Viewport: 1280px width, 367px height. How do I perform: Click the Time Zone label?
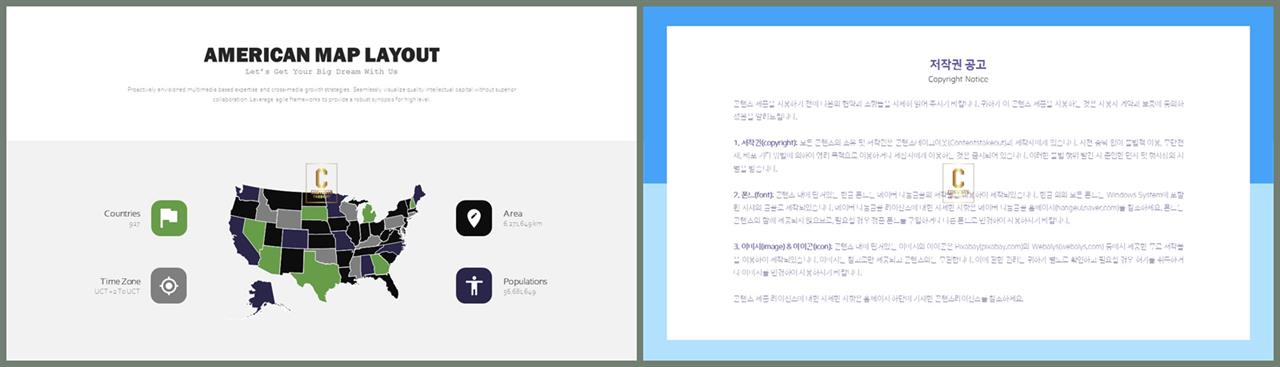coord(120,282)
